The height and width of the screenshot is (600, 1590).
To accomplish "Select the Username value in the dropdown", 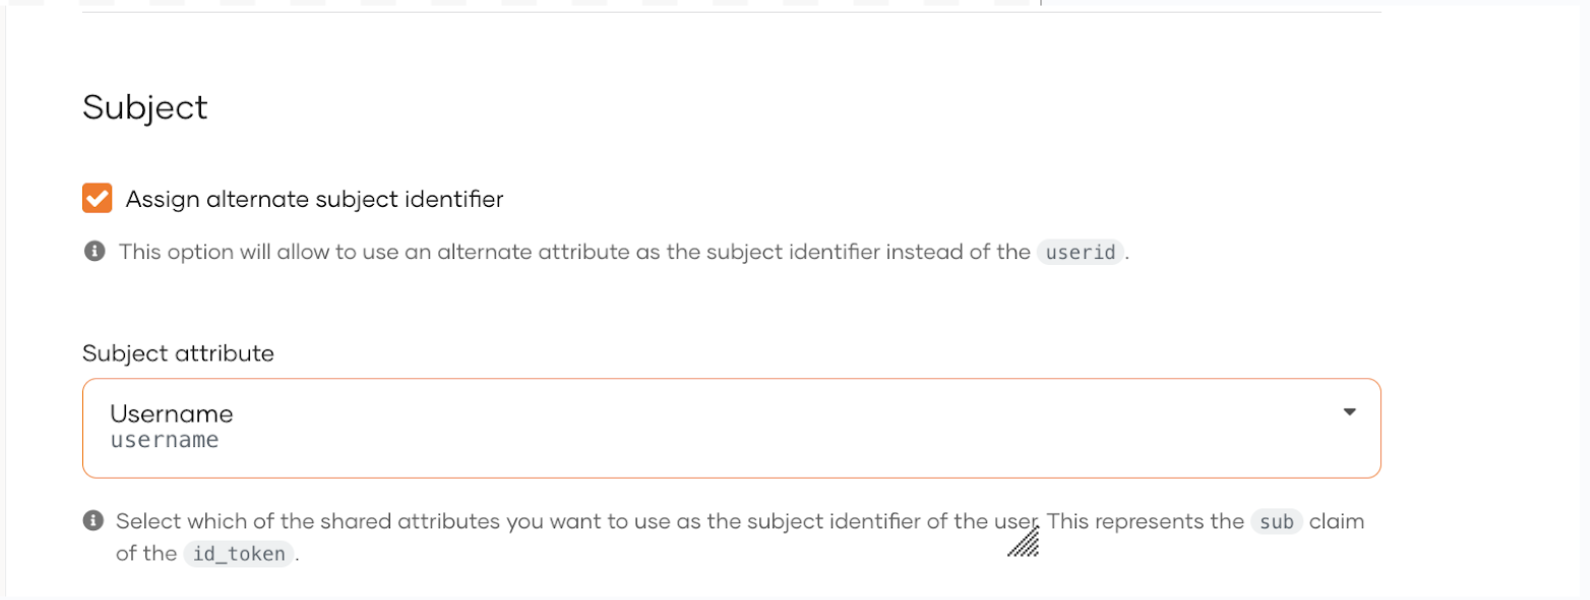I will pos(172,413).
